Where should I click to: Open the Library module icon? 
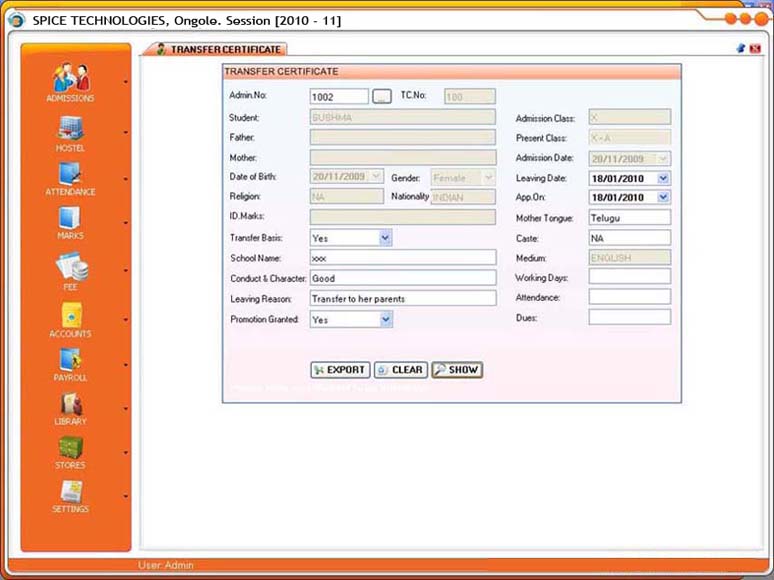[x=70, y=404]
